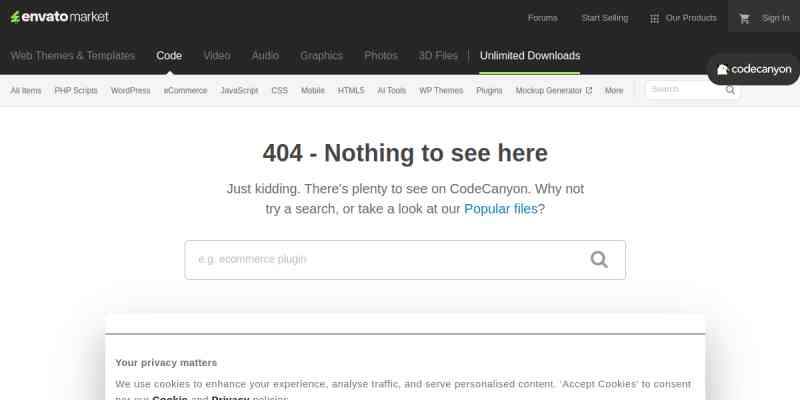Open Start Selling page
The height and width of the screenshot is (400, 800).
605,18
